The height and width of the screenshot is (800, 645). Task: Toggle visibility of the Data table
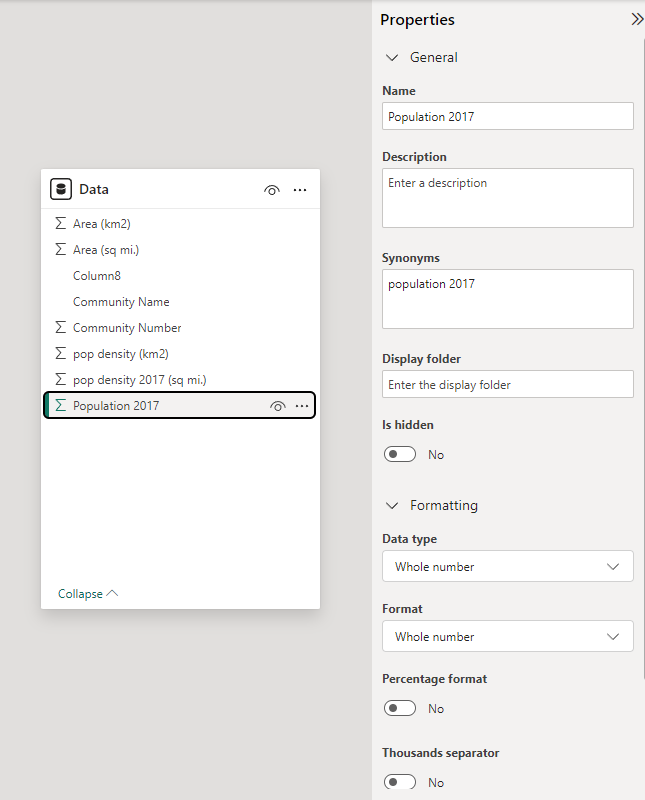pos(271,190)
